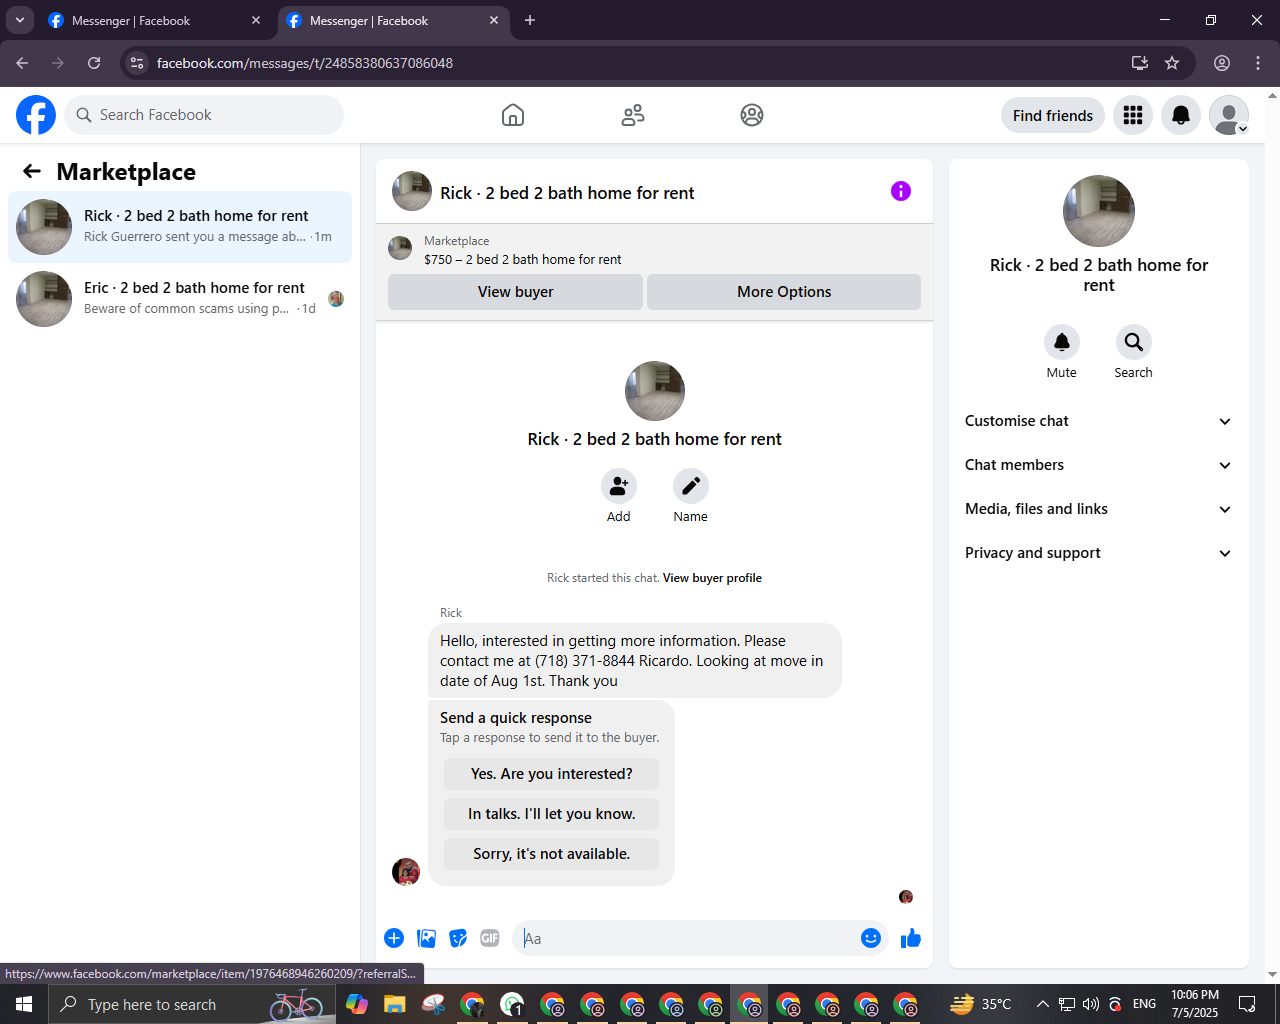The width and height of the screenshot is (1280, 1024).
Task: Open the volume icon in system tray
Action: tap(1091, 1004)
